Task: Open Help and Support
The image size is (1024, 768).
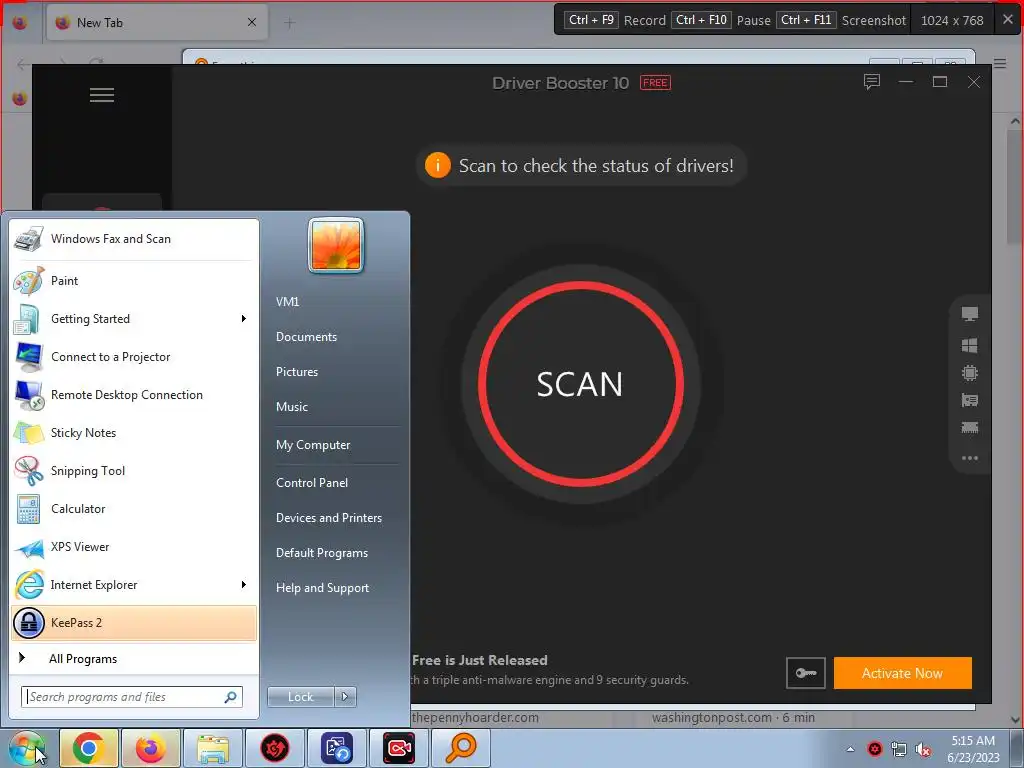Action: coord(323,588)
